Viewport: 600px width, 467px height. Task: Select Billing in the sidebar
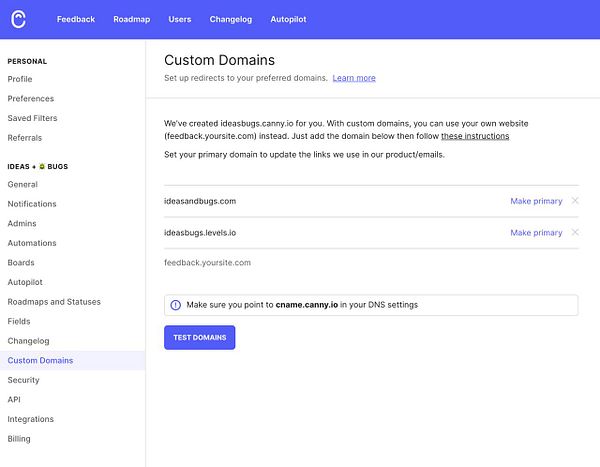(19, 439)
